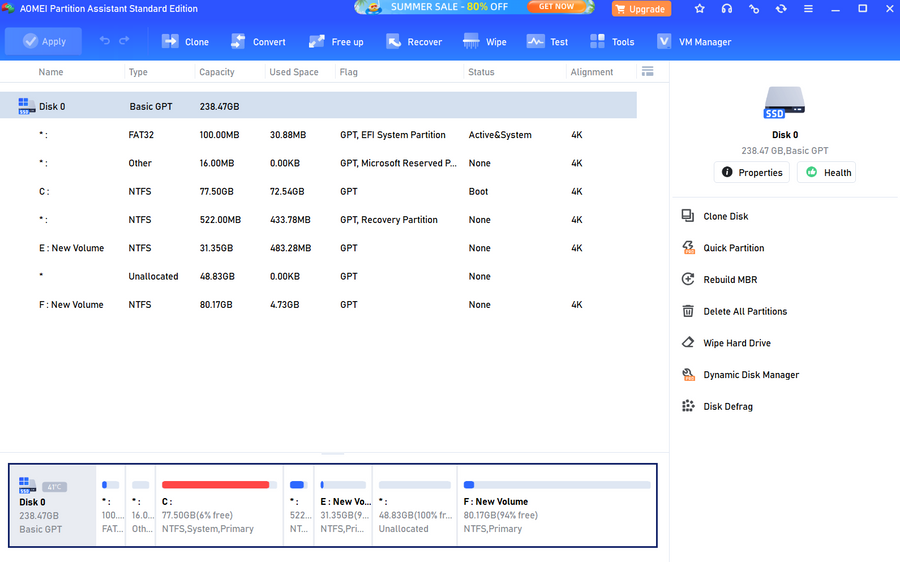Click the 80.17GB capacity cell
The image size is (900, 562).
pos(216,304)
